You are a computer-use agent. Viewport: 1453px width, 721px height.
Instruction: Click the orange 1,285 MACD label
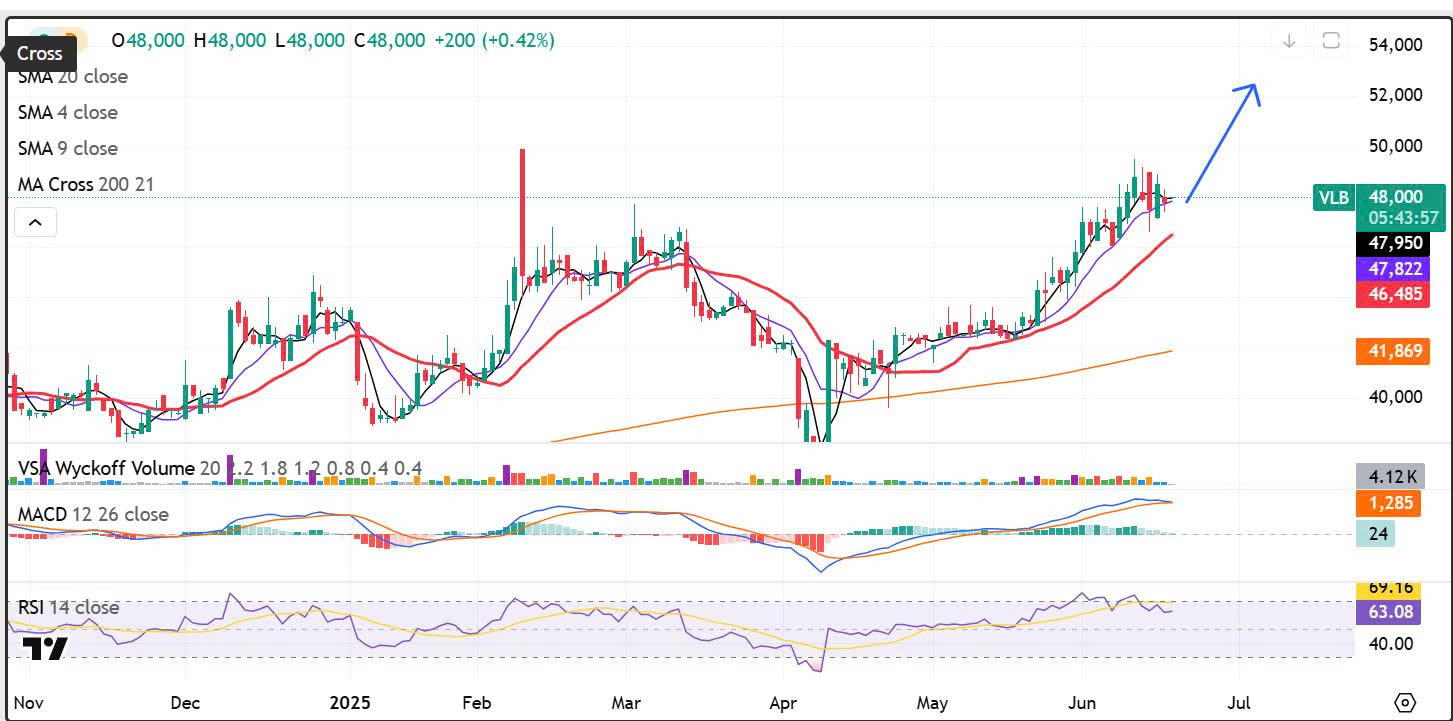point(1390,503)
